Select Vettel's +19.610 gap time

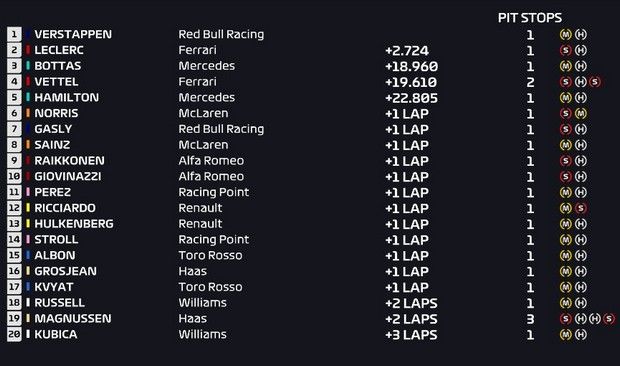point(411,82)
